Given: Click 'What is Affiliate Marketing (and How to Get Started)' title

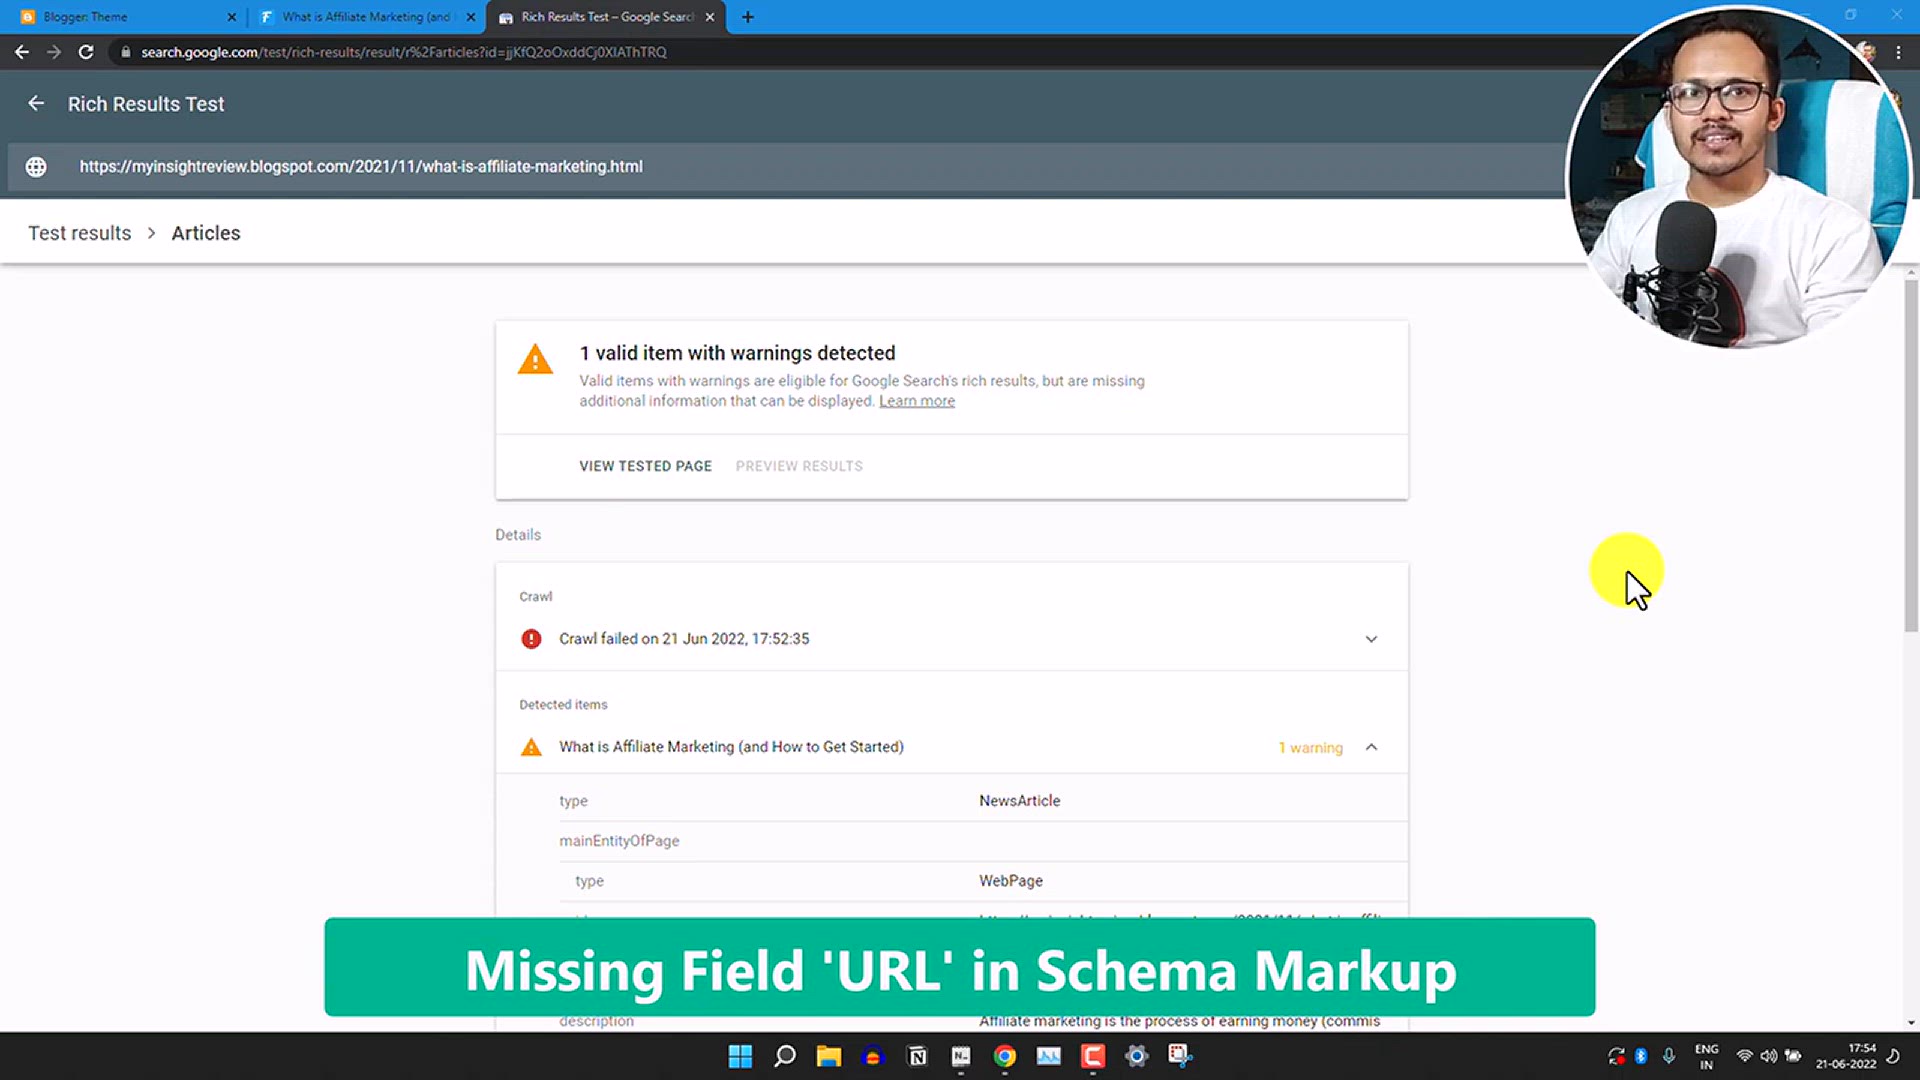Looking at the screenshot, I should (731, 747).
